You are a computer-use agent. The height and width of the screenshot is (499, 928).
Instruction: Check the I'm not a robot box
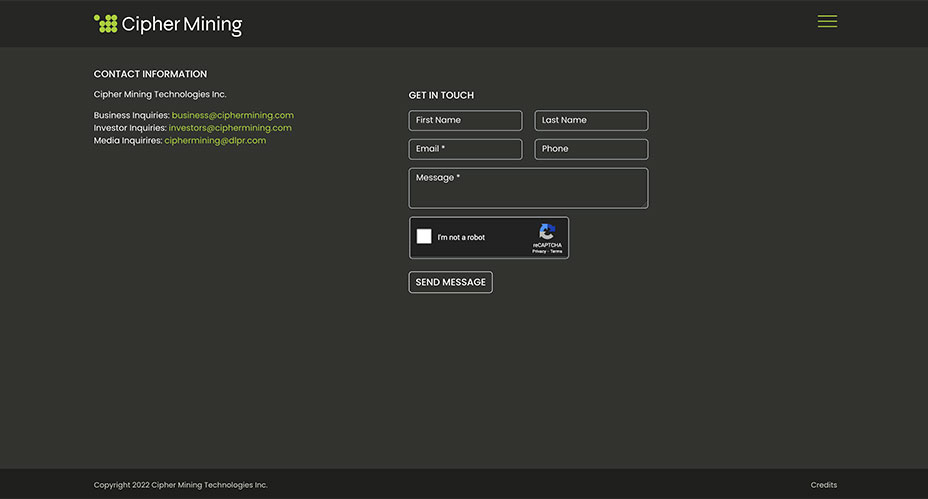tap(424, 237)
